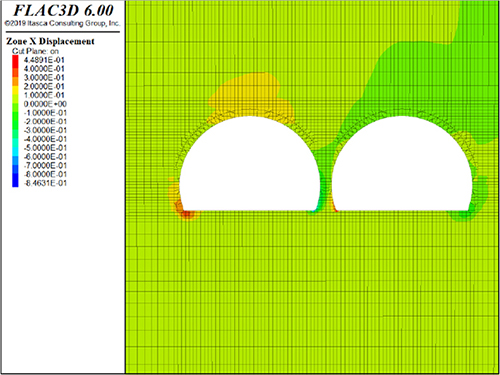The width and height of the screenshot is (500, 375).
Task: Click the Zone X Displacement legend heading
Action: point(50,41)
